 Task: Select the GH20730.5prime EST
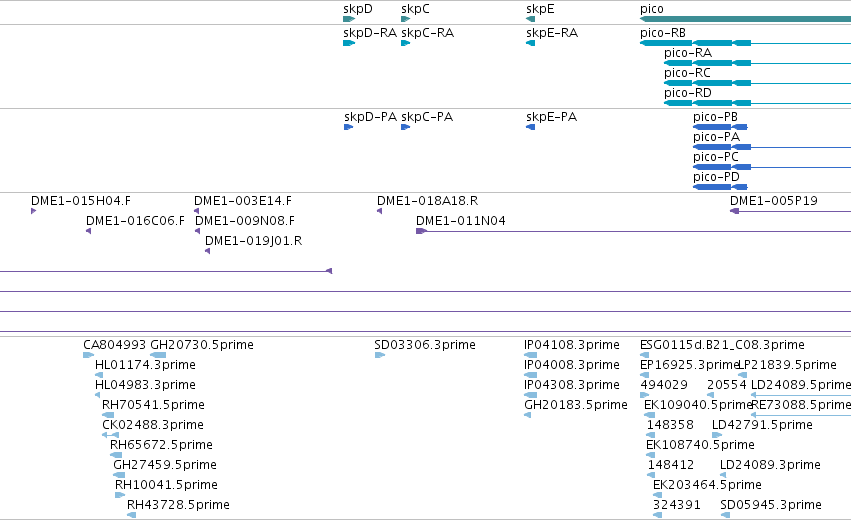point(158,355)
